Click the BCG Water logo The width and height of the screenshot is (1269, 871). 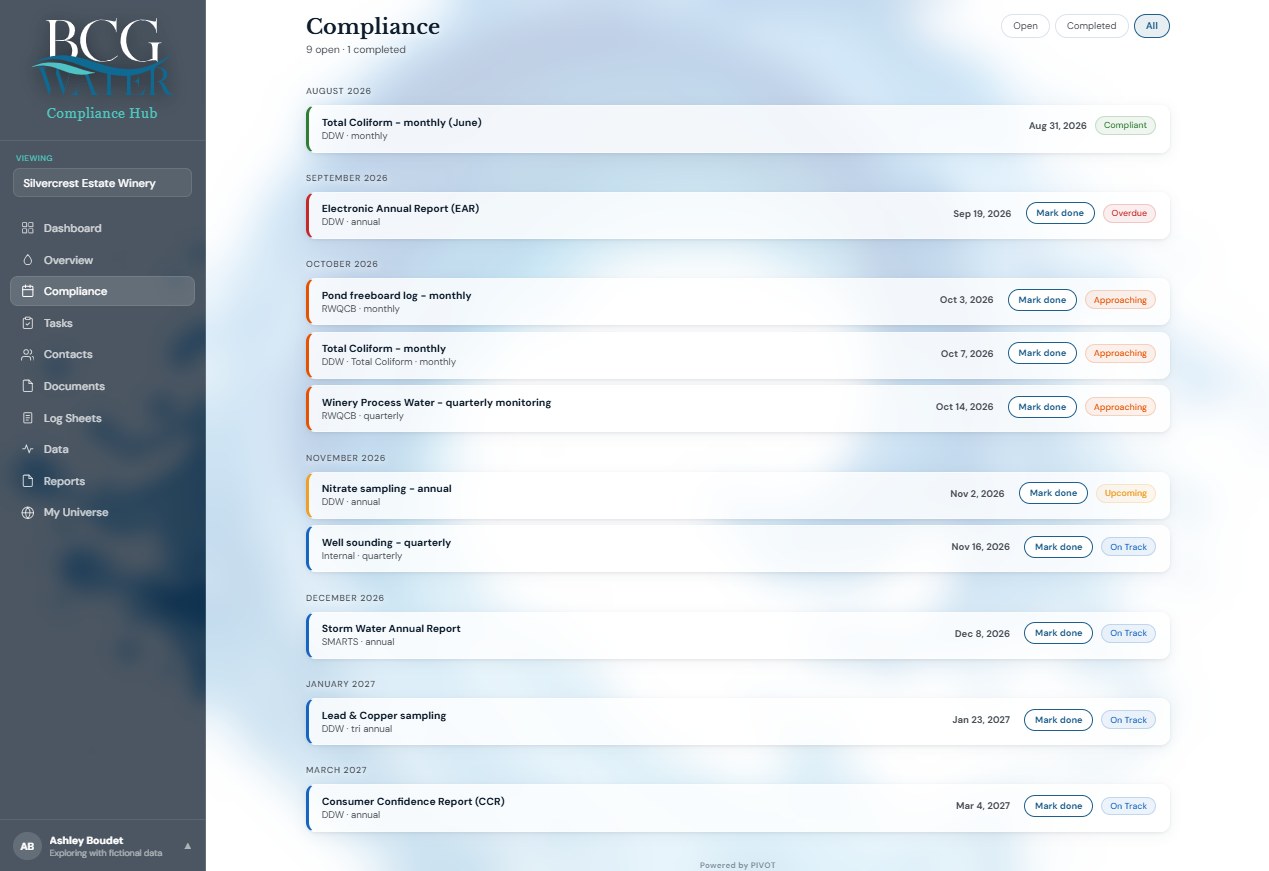coord(102,59)
